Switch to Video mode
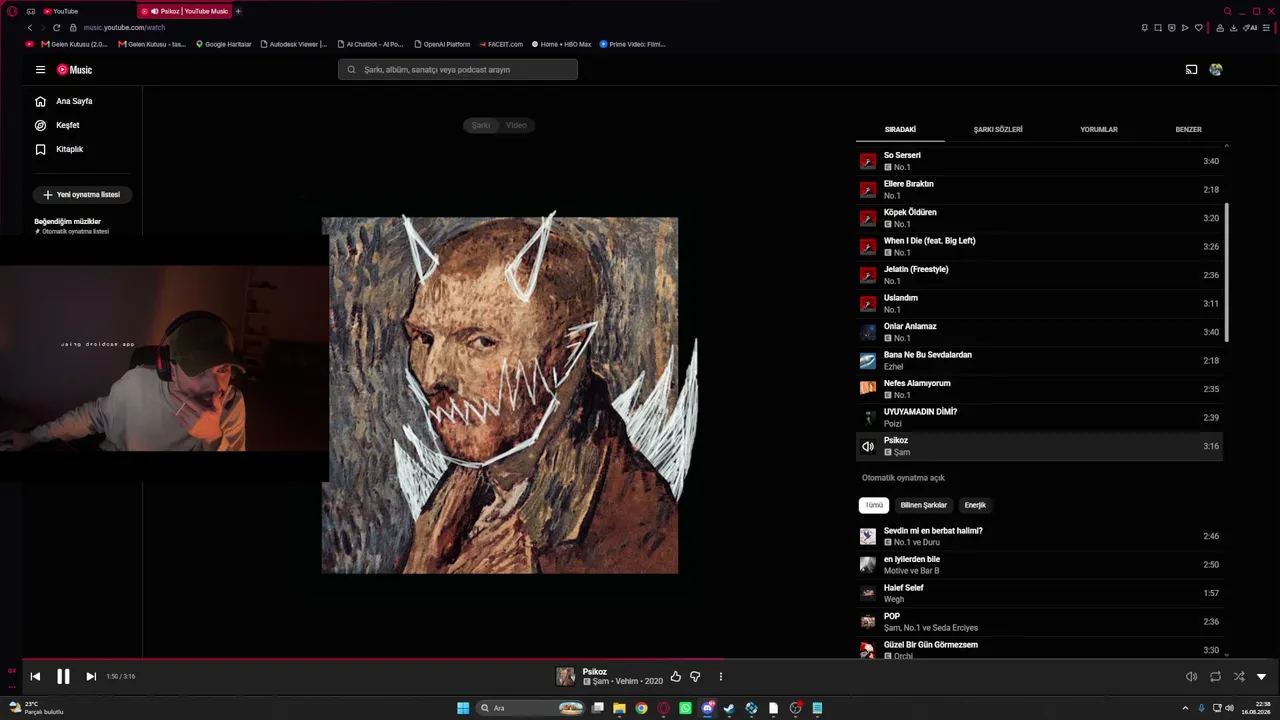The height and width of the screenshot is (720, 1280). pyautogui.click(x=516, y=125)
